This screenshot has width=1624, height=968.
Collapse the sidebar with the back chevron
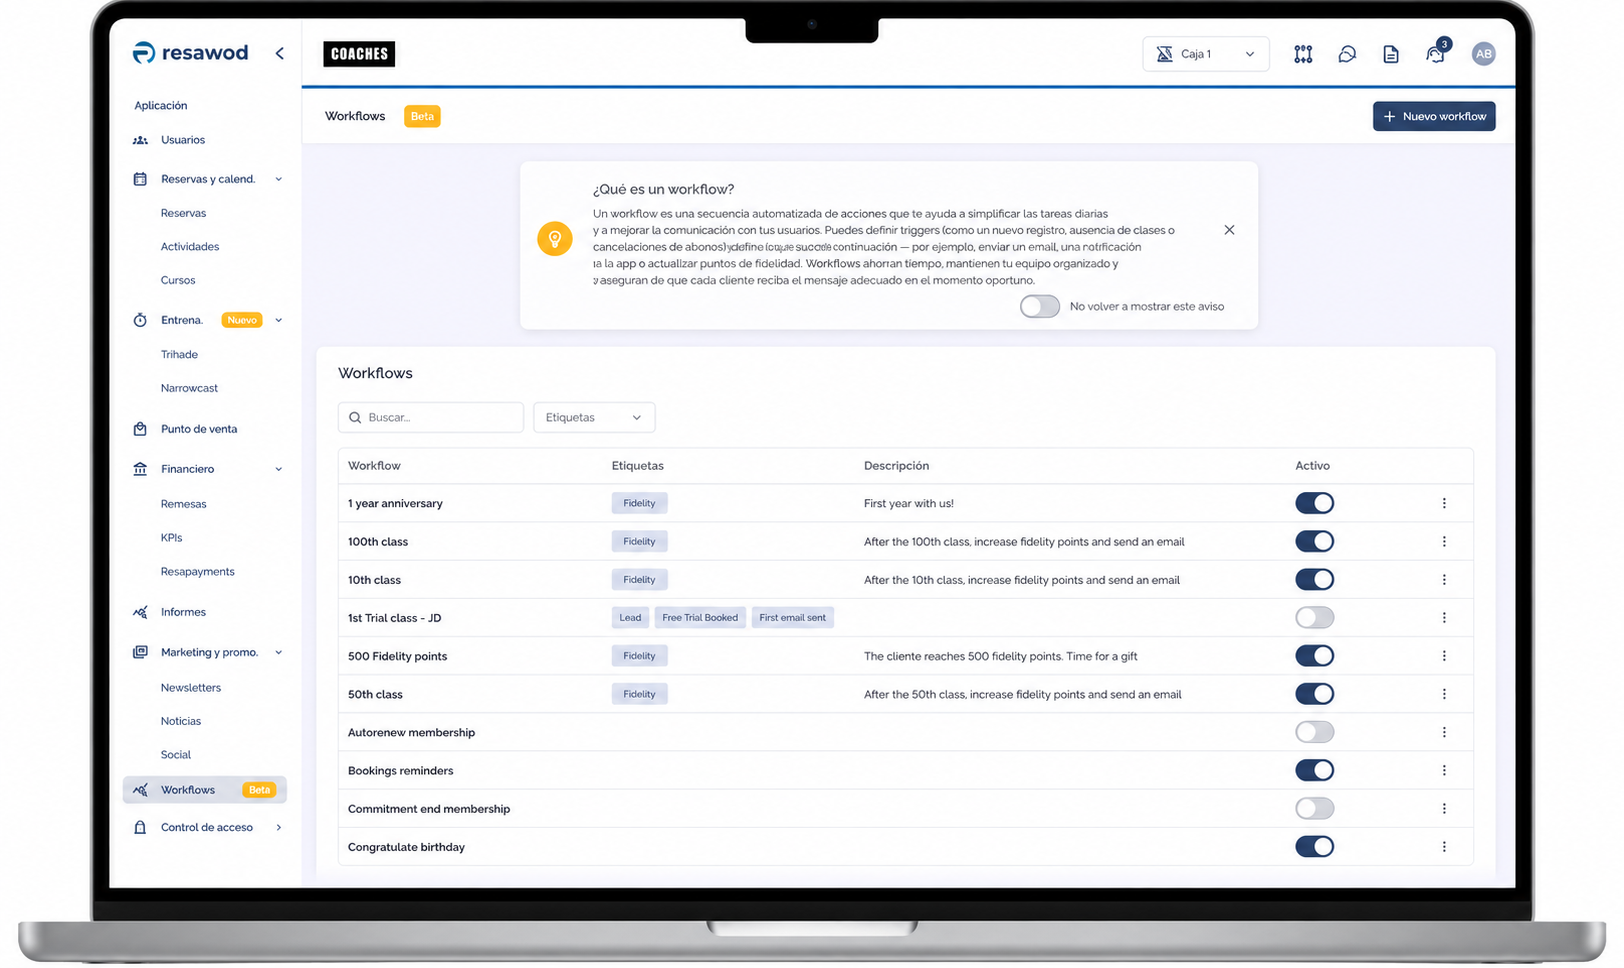(279, 53)
